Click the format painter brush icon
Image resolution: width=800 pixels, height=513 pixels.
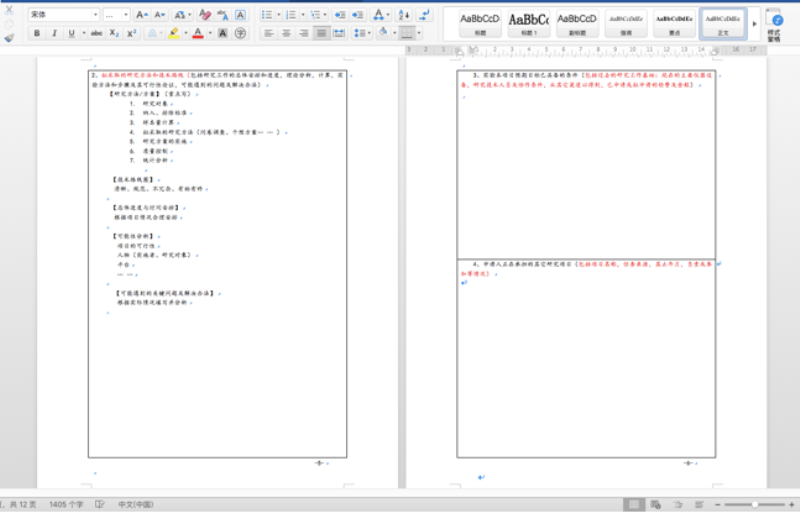pos(9,36)
